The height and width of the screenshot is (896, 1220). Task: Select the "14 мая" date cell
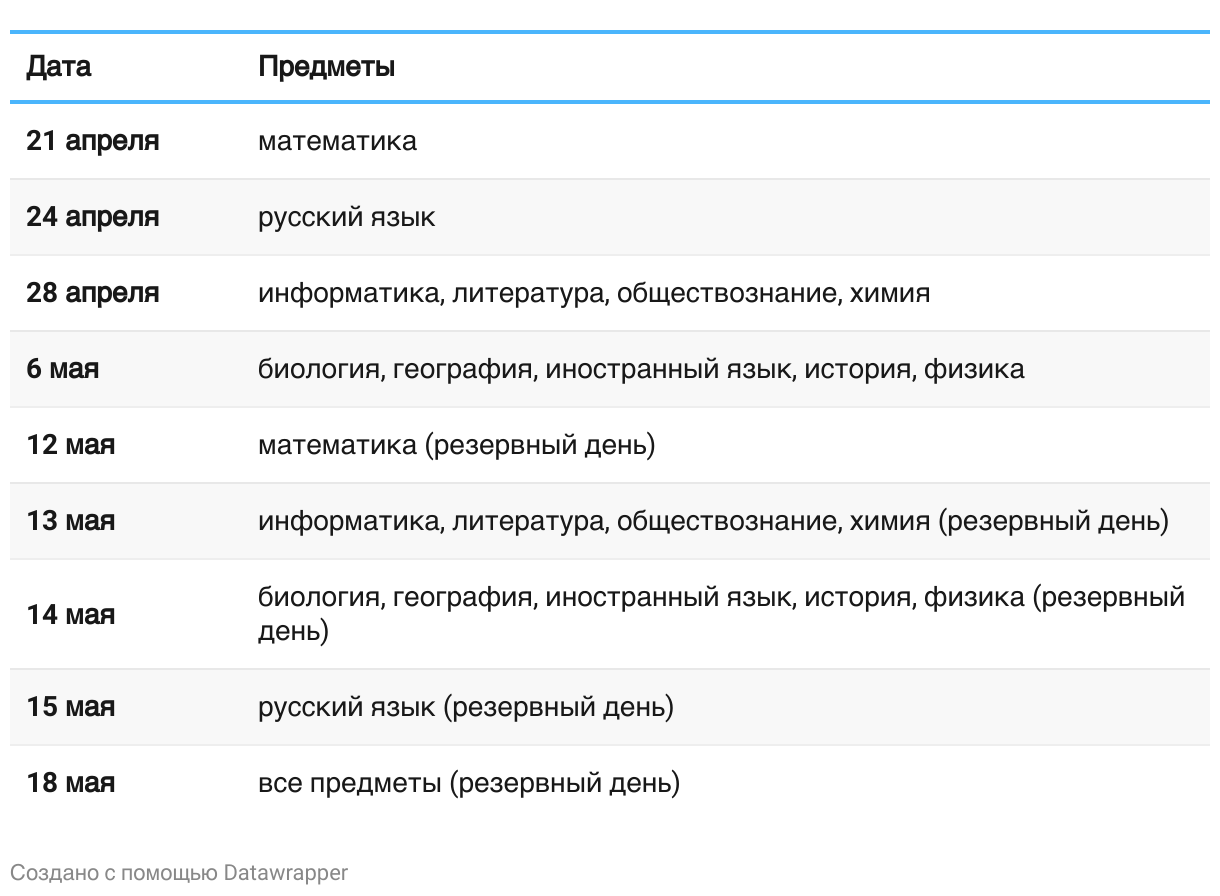coord(70,615)
